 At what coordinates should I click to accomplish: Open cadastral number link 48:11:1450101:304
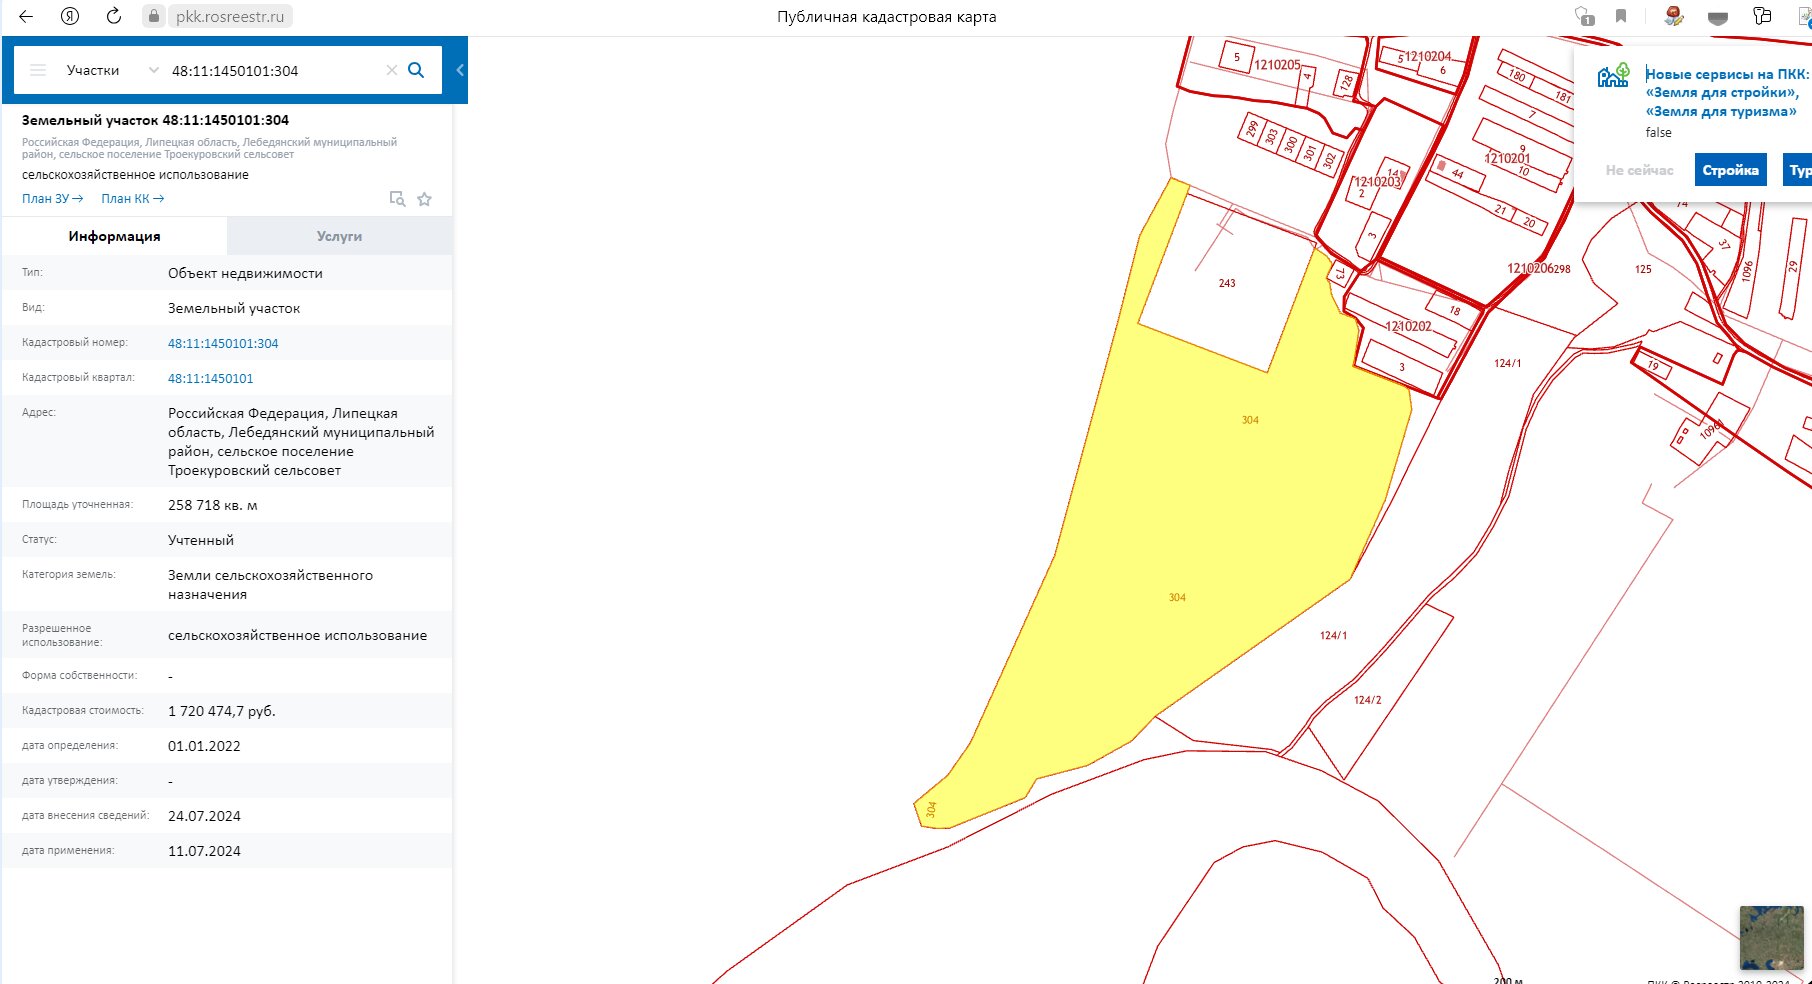click(223, 343)
